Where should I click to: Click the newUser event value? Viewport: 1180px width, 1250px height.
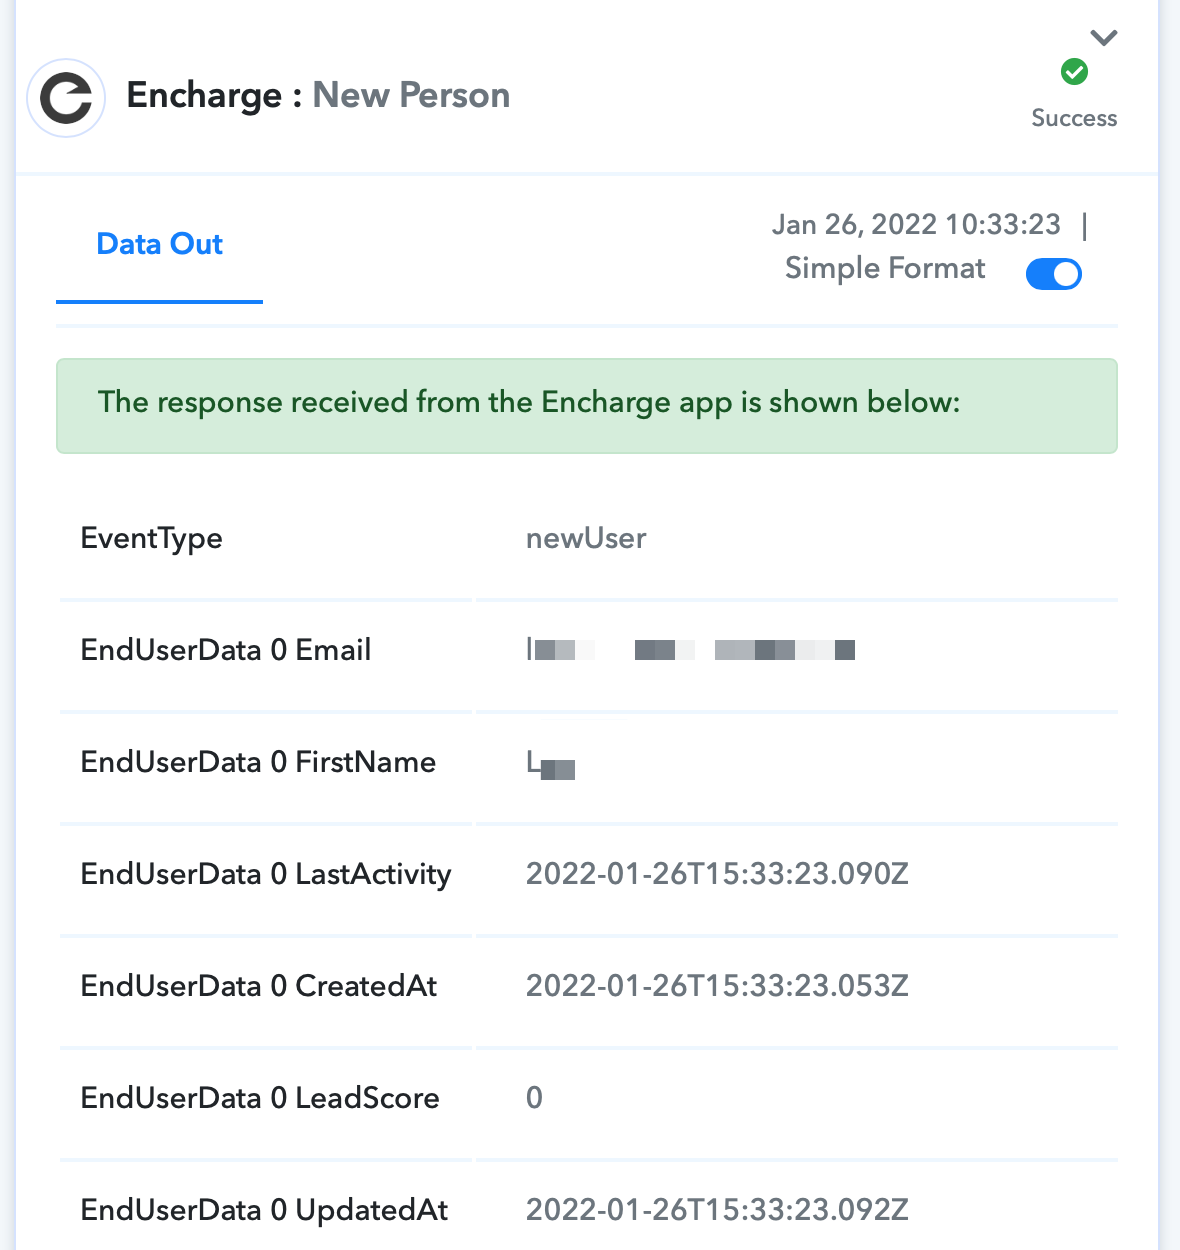pos(586,538)
